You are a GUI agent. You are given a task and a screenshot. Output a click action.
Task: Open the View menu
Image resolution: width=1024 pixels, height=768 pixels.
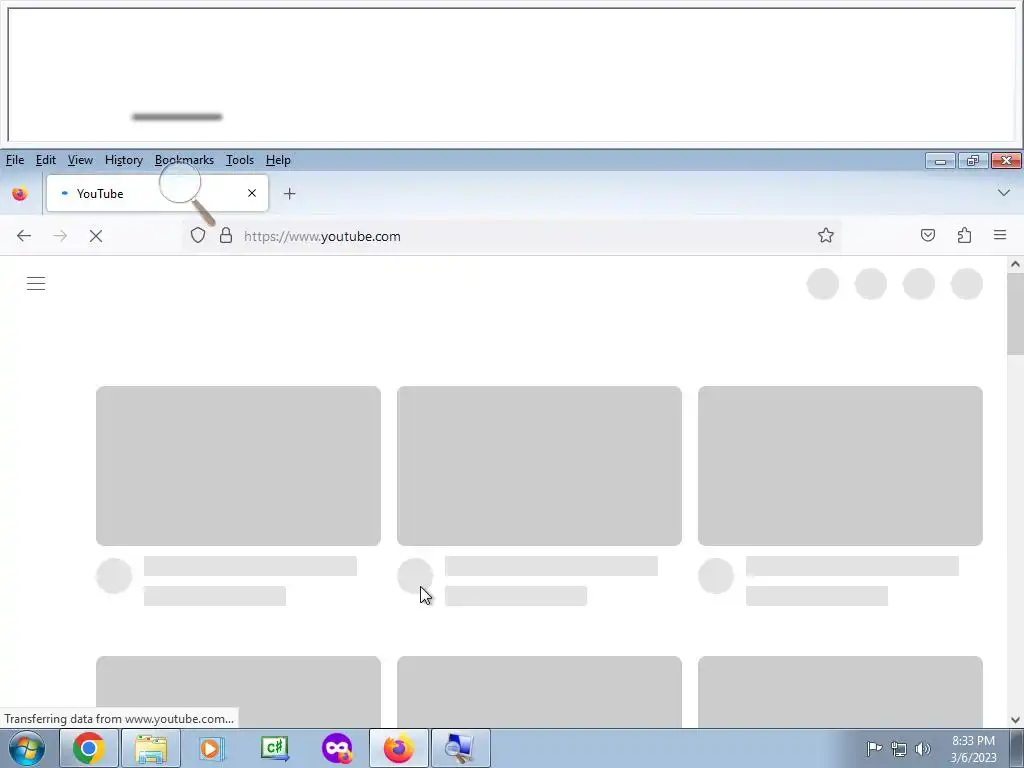pos(80,160)
